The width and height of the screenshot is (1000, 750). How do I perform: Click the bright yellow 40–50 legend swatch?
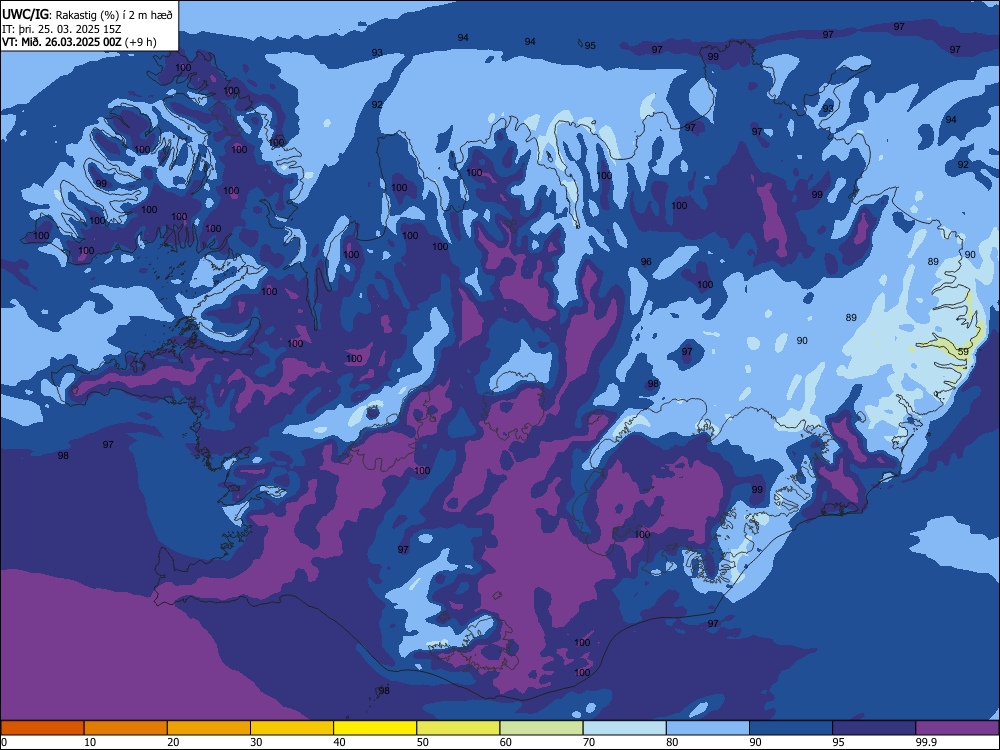375,728
